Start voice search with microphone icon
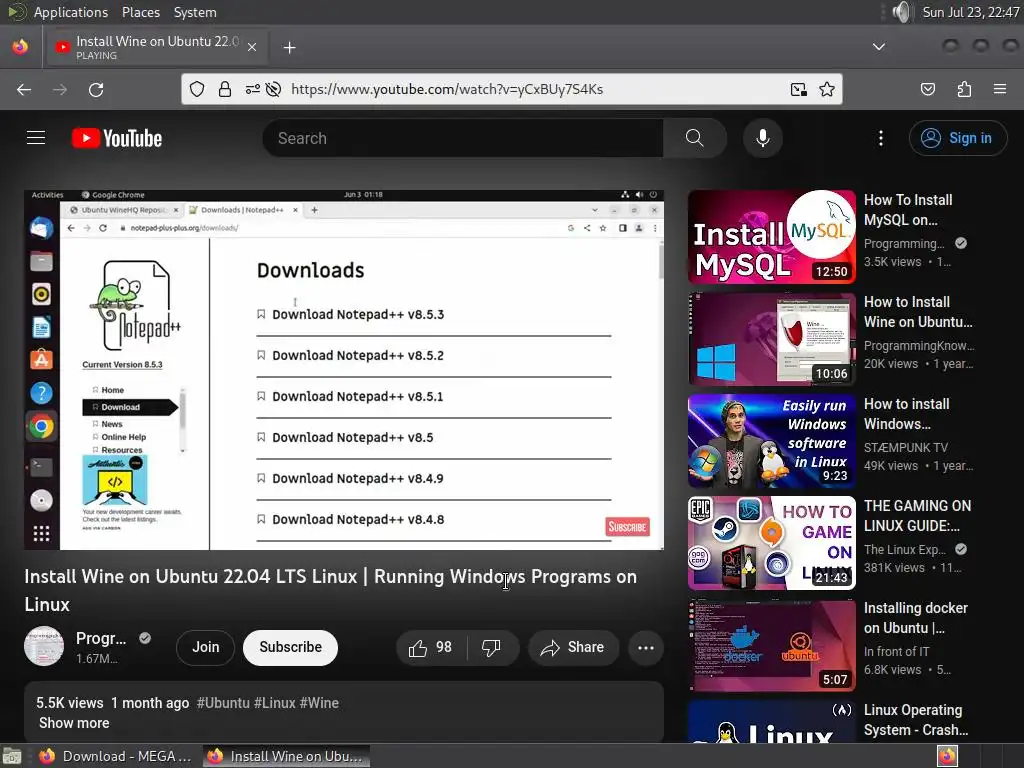Screen dimensions: 1024x768 [762, 138]
